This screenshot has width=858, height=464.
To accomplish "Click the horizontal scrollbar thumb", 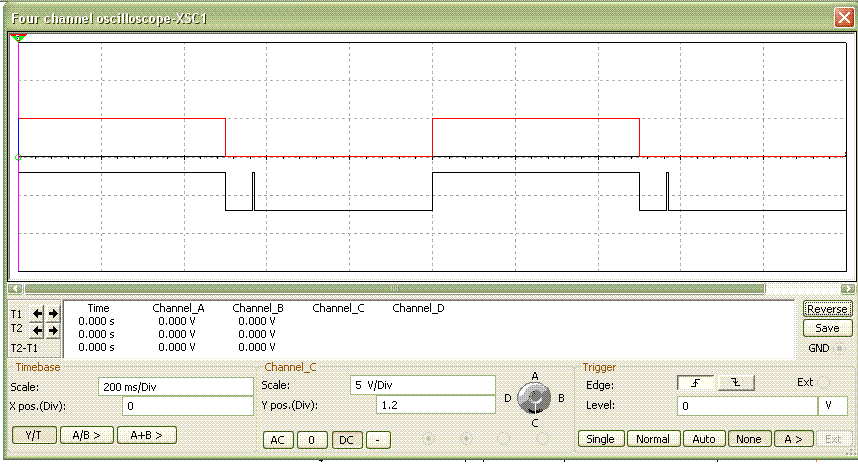I will [x=395, y=288].
